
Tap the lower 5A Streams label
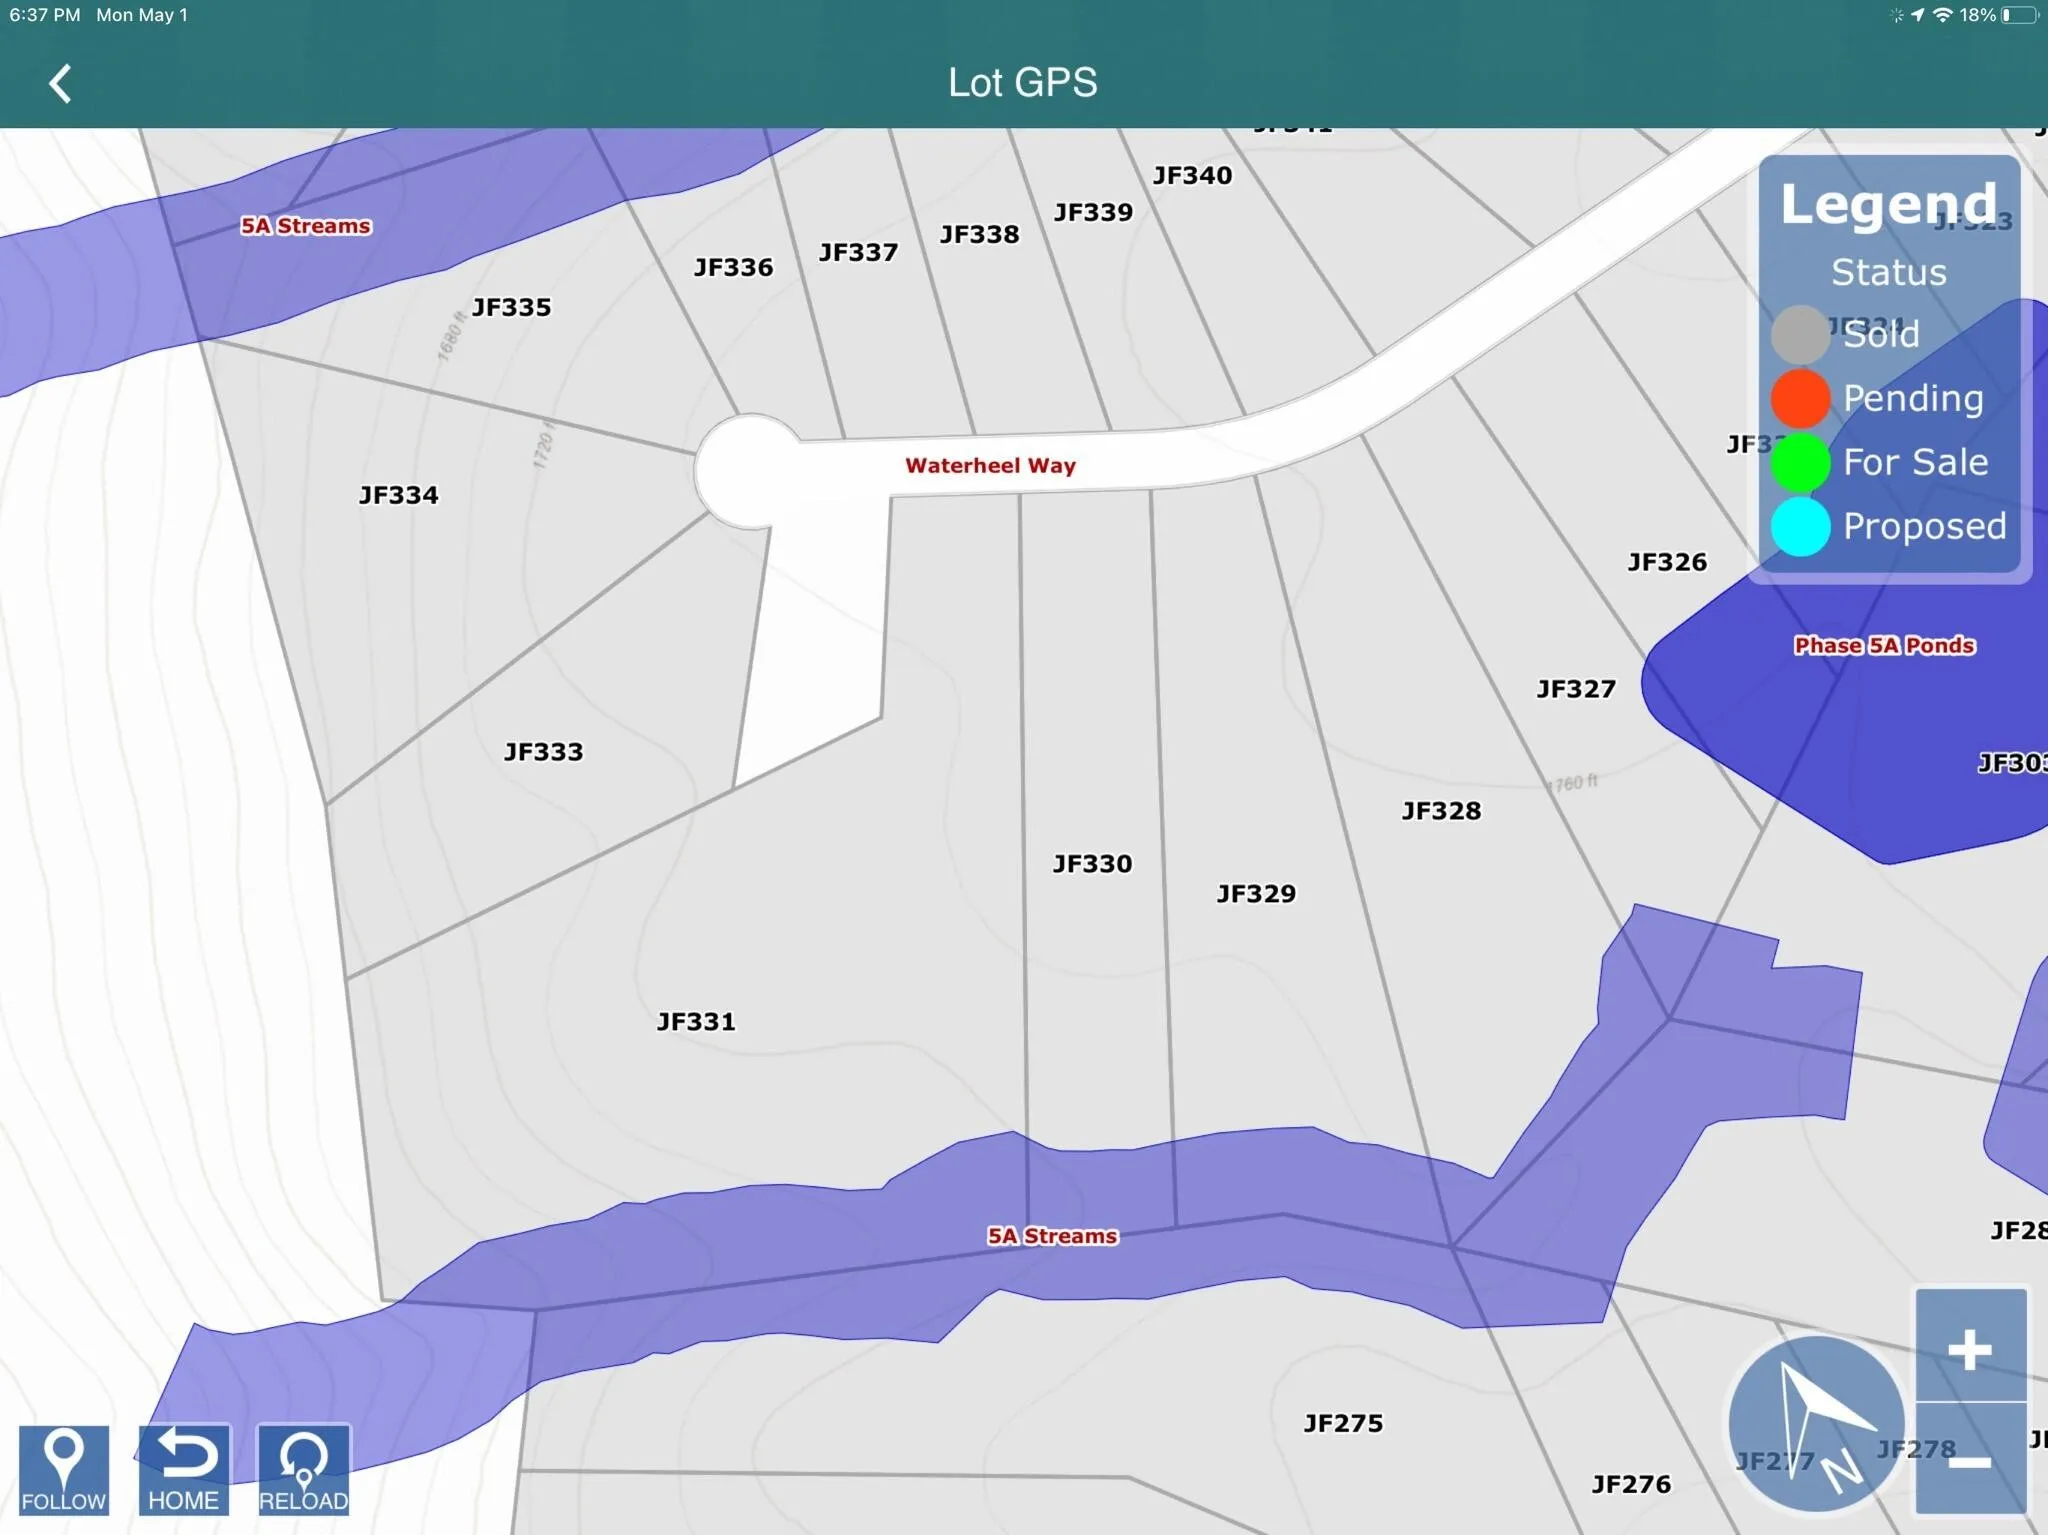(1052, 1235)
